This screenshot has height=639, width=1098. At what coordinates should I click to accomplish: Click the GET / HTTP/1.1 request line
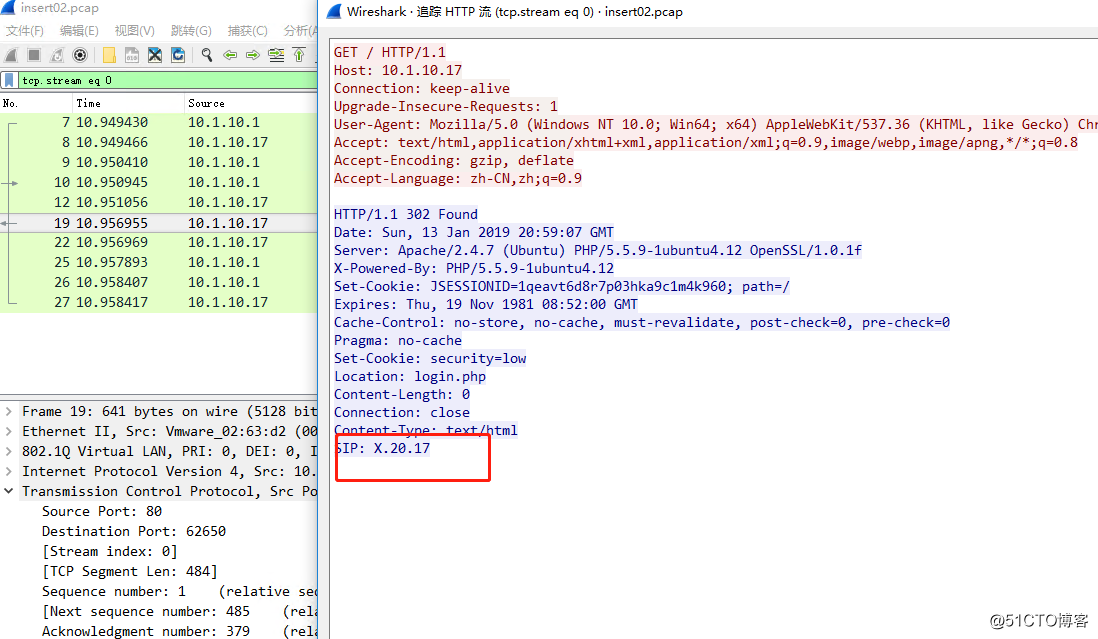[389, 52]
